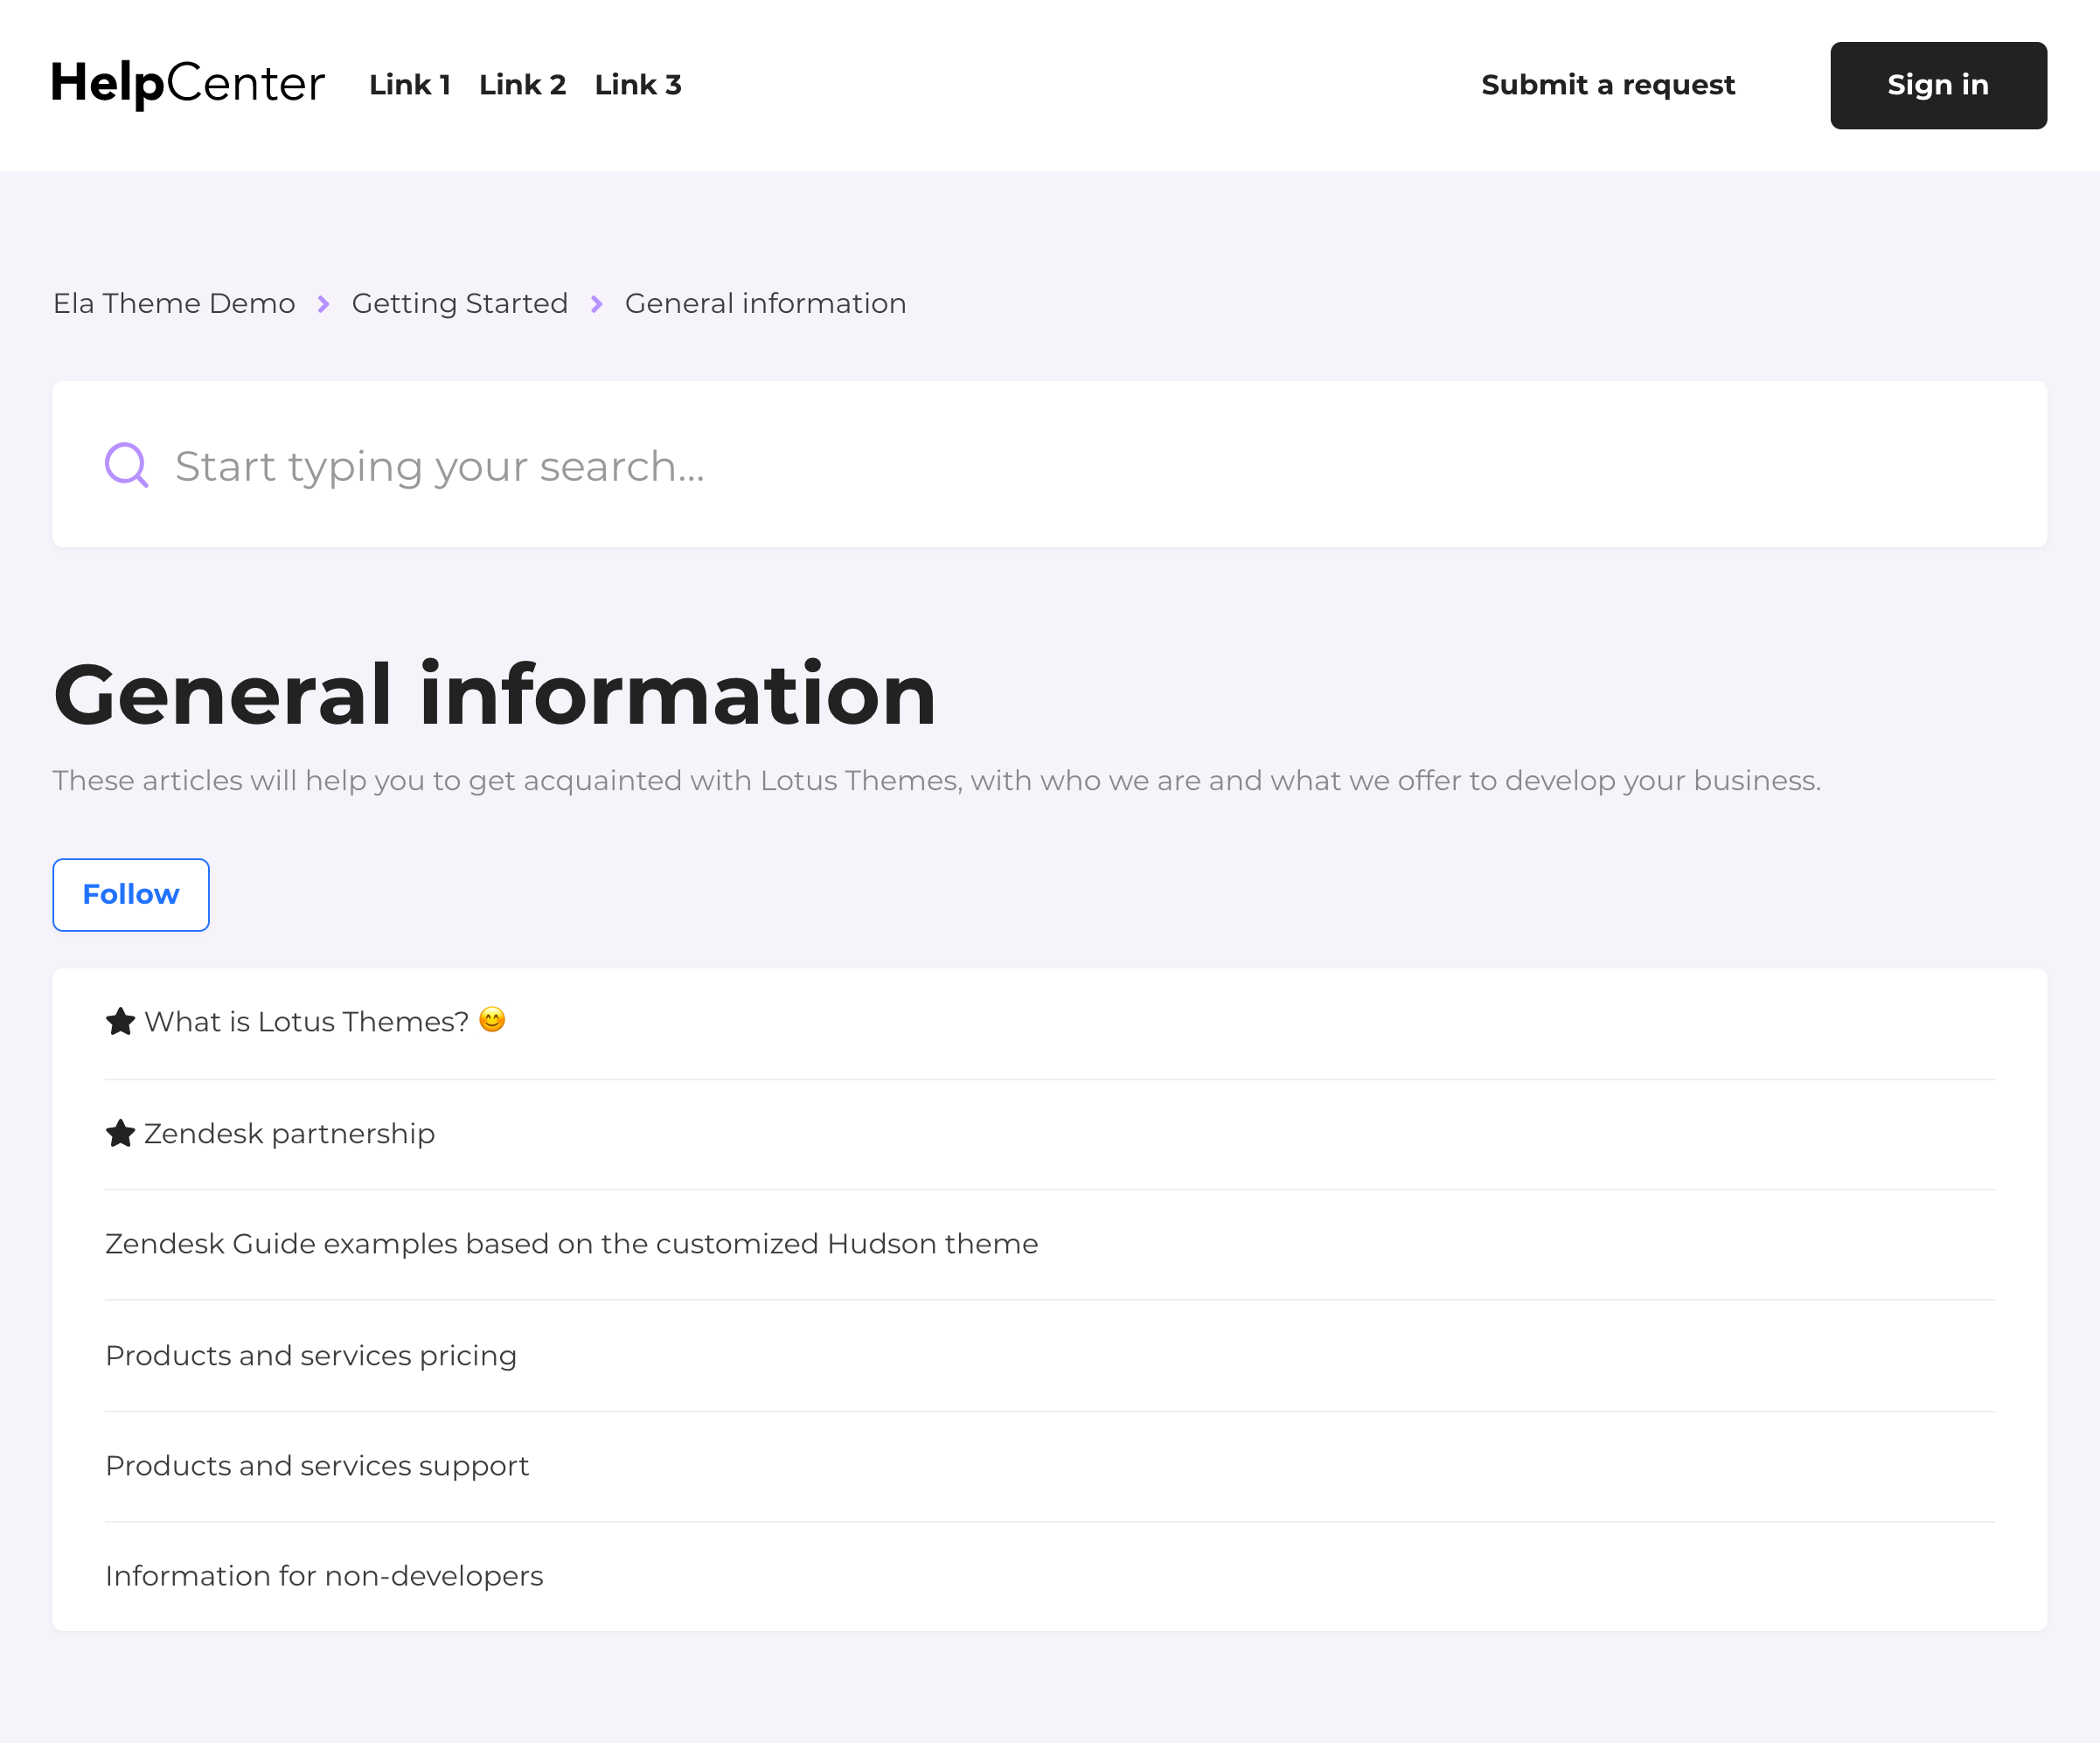Click chevron after Ela Theme Demo breadcrumb
This screenshot has height=1749, width=2100.
tap(323, 304)
